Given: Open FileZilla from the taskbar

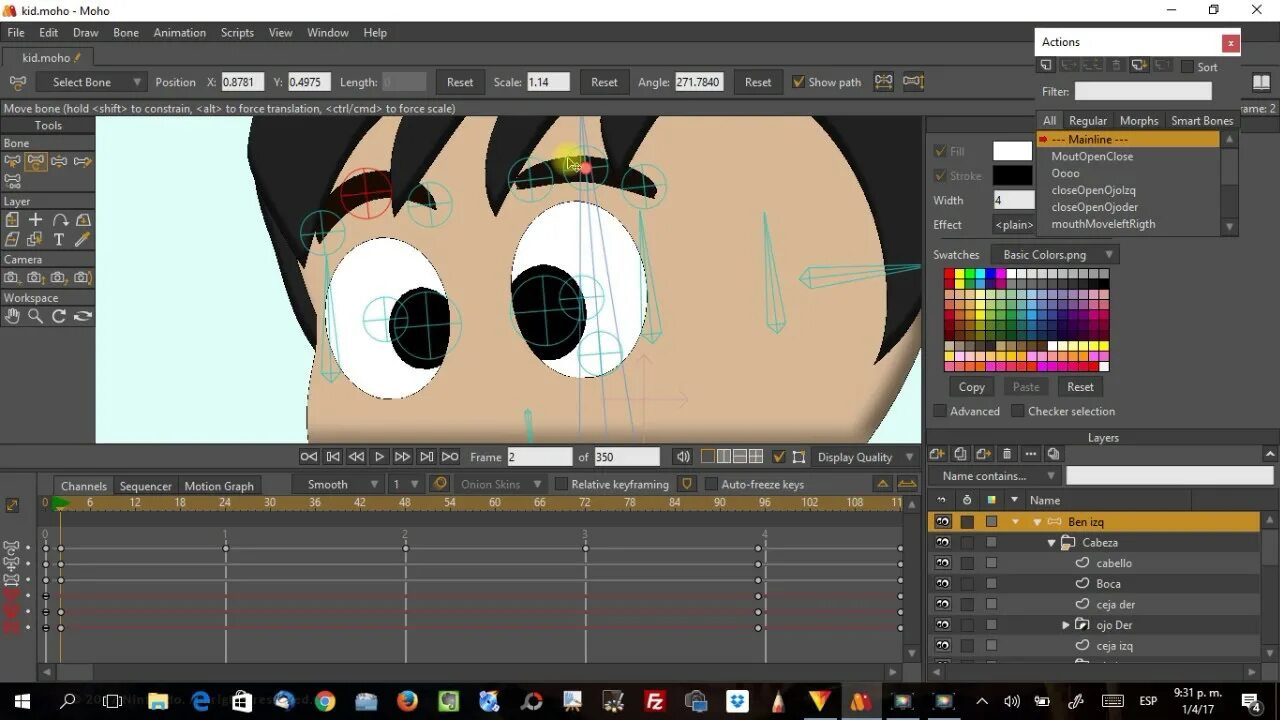Looking at the screenshot, I should tap(655, 701).
